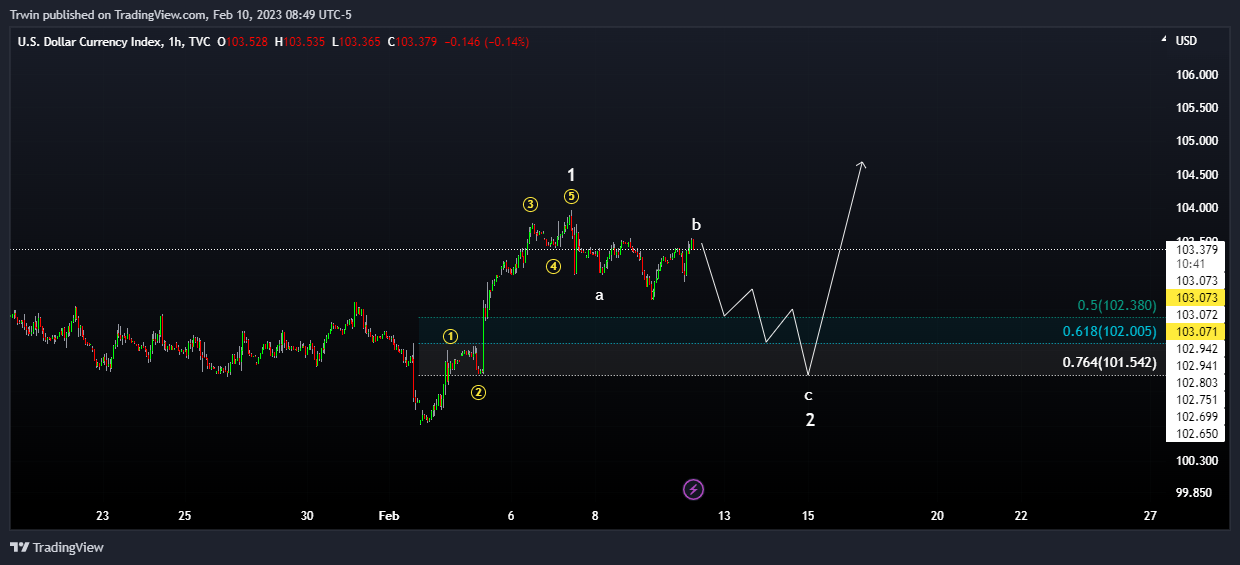Click the 6 date label on time axis

[511, 516]
